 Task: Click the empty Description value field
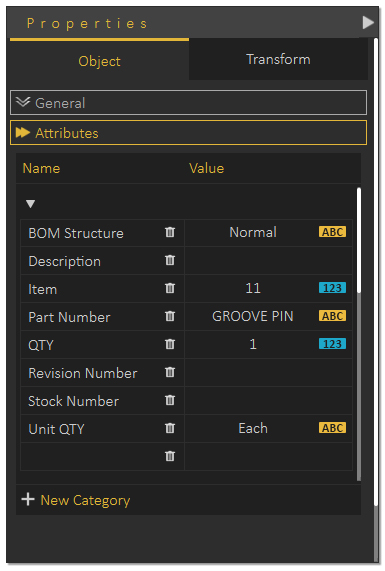(x=268, y=260)
